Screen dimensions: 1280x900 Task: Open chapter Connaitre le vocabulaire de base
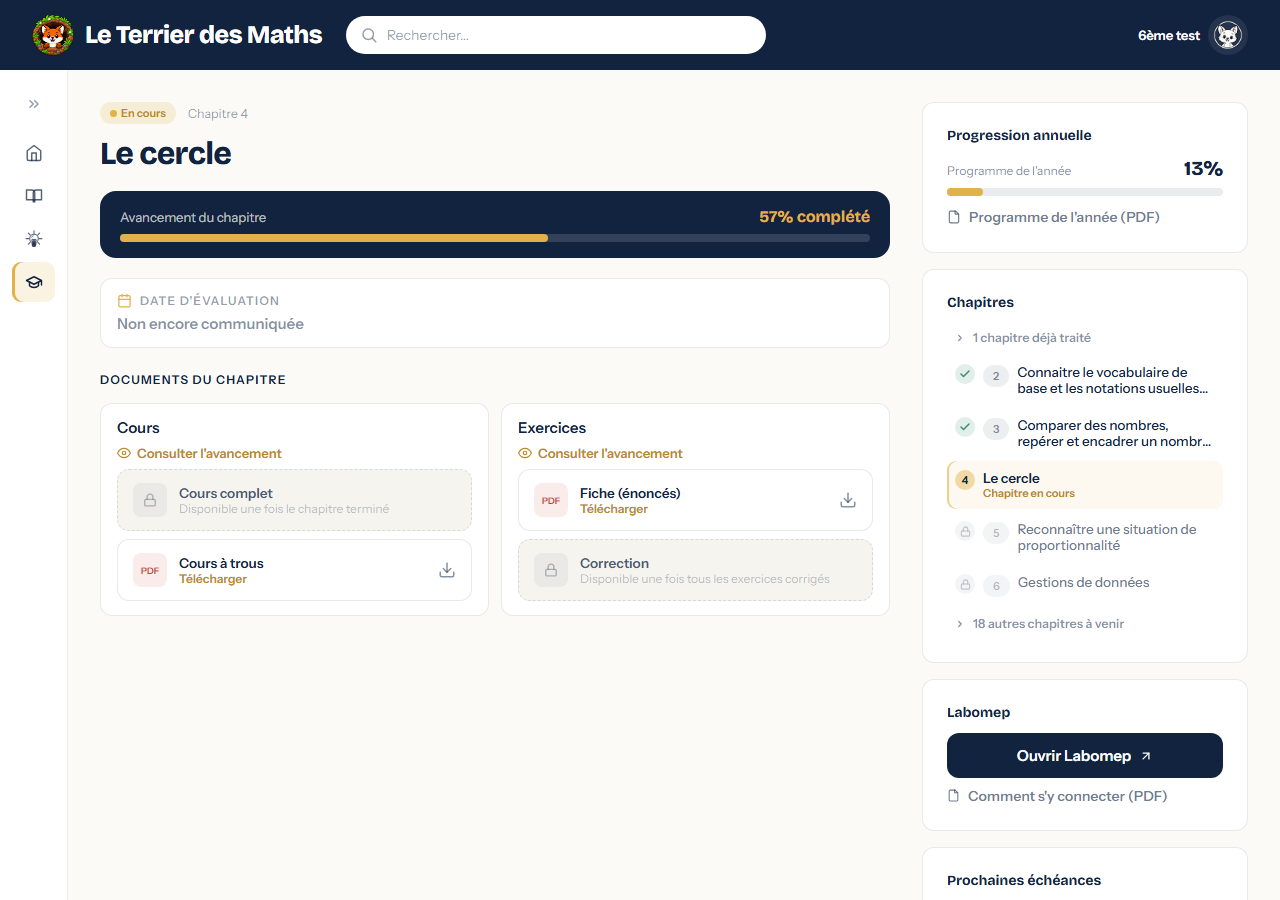point(1113,380)
